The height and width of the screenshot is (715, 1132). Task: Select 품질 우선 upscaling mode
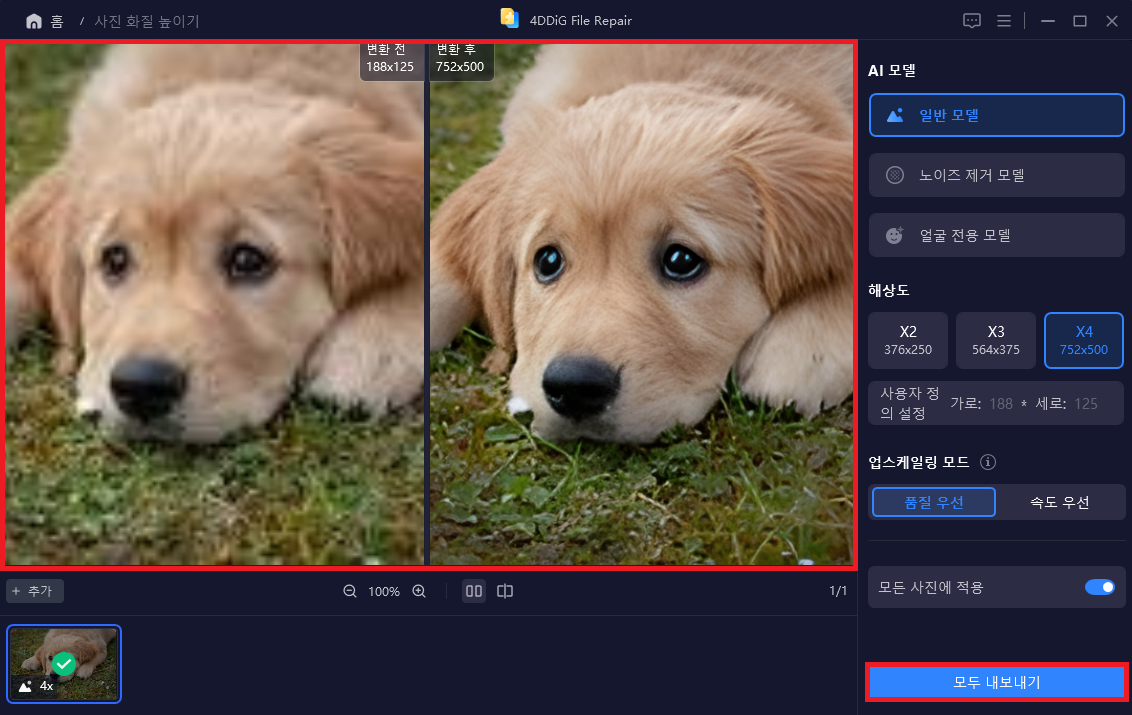(x=933, y=502)
